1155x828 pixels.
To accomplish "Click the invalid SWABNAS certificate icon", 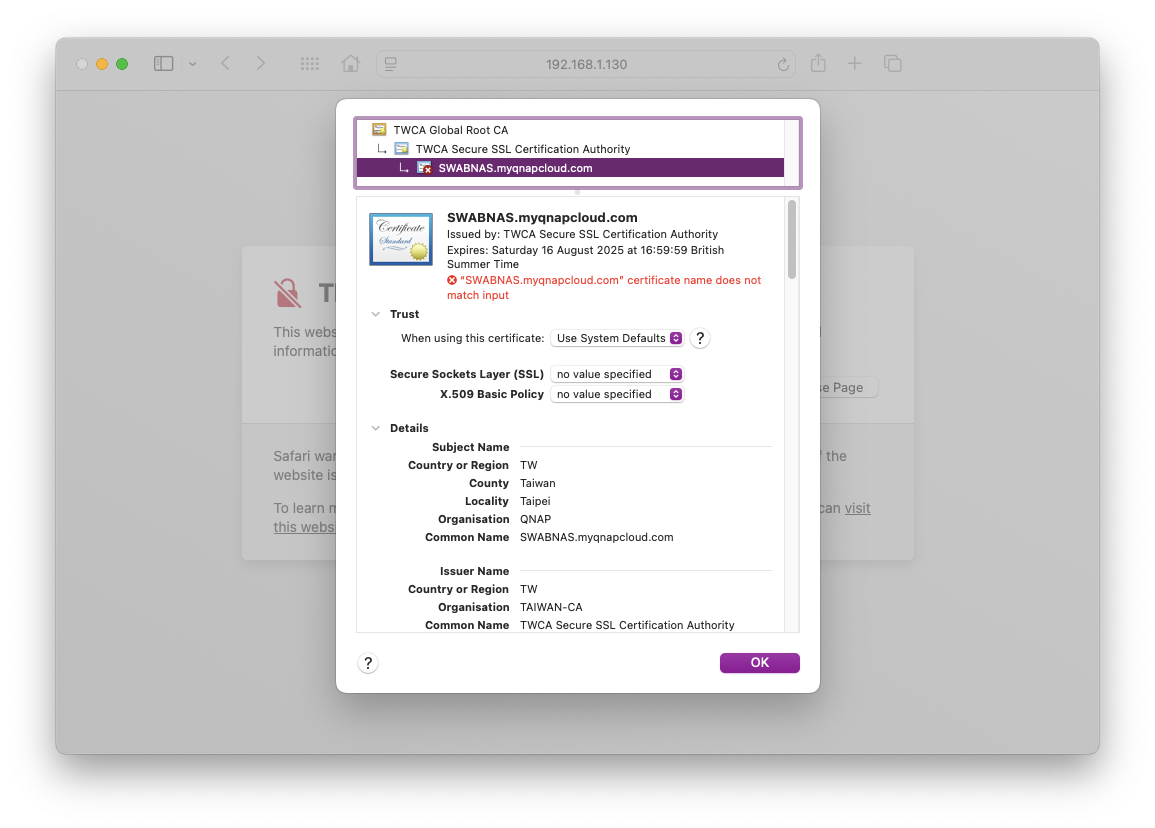I will [x=424, y=168].
